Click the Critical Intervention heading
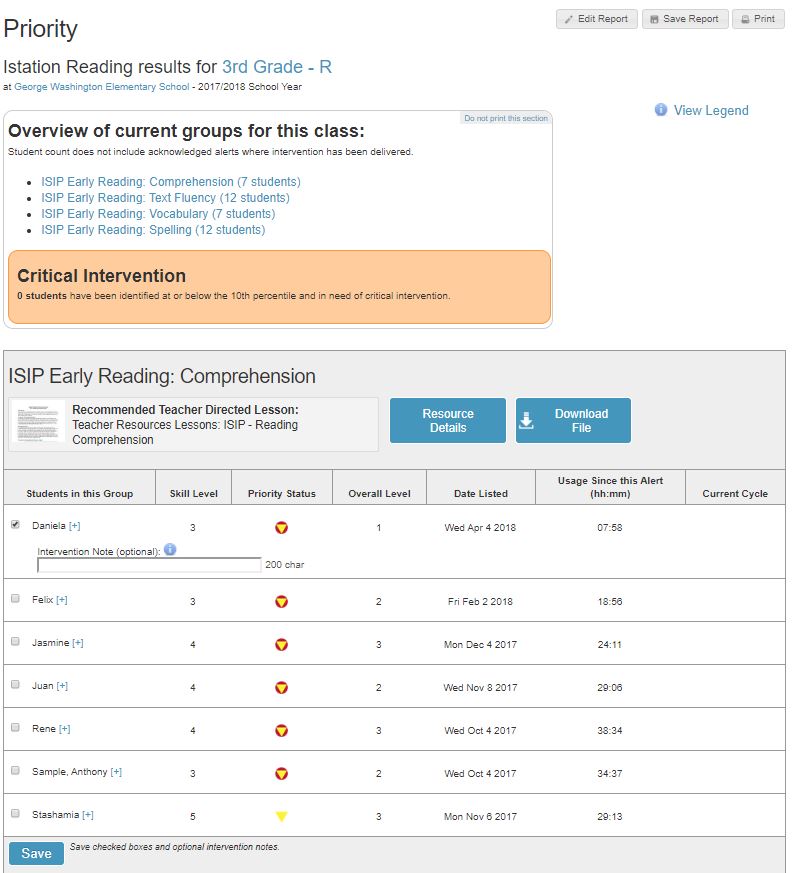793x873 pixels. [101, 276]
